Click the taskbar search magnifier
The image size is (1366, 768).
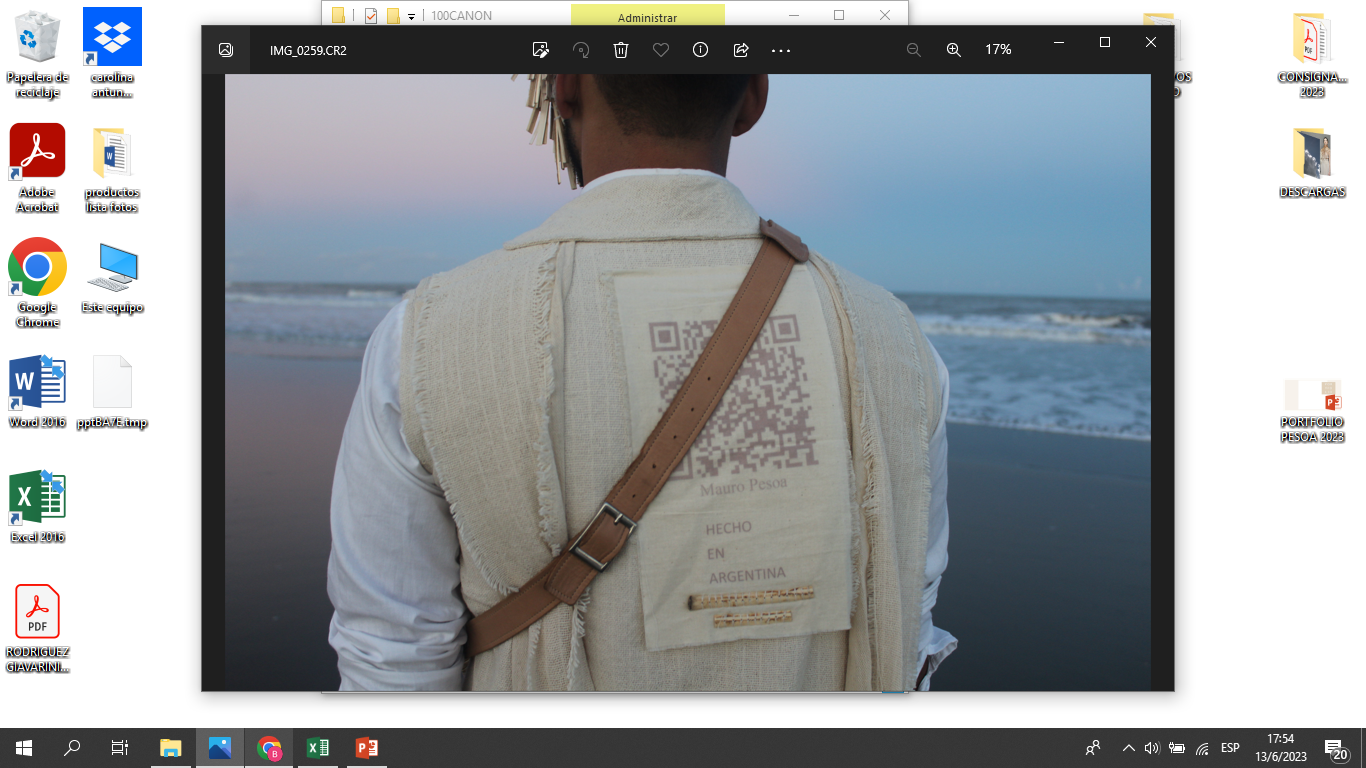72,748
